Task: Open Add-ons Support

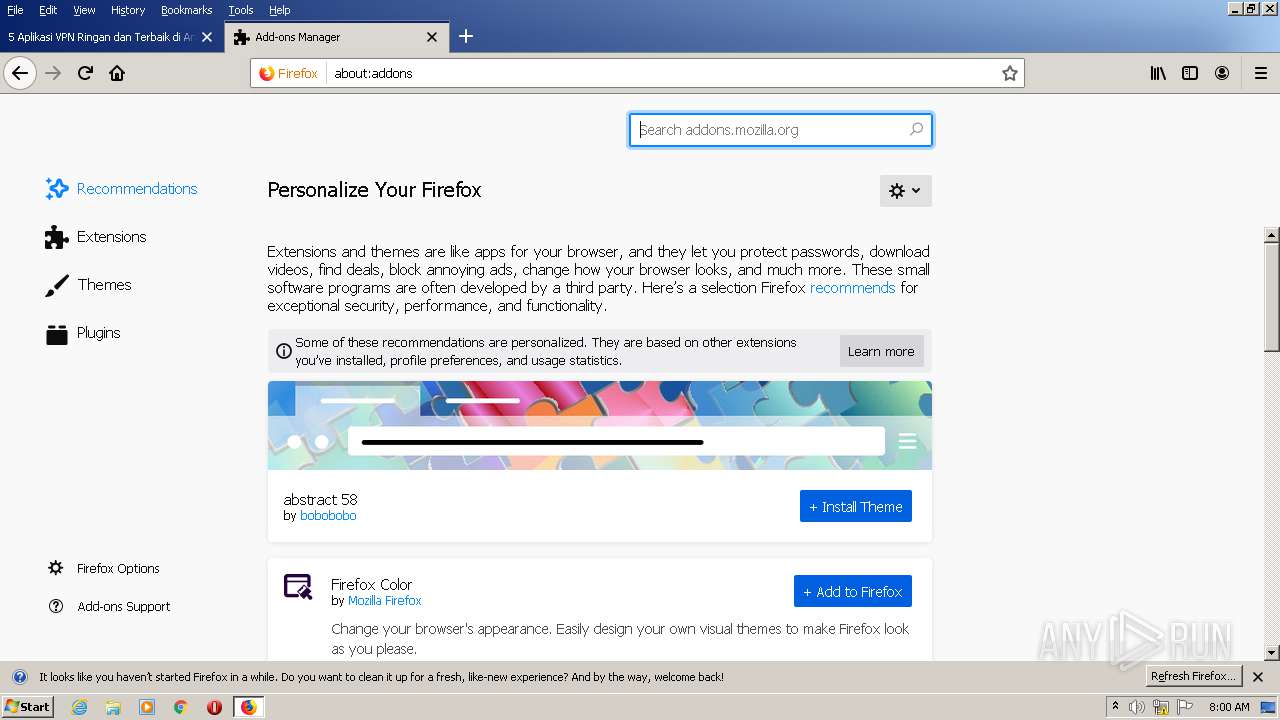Action: [109, 606]
